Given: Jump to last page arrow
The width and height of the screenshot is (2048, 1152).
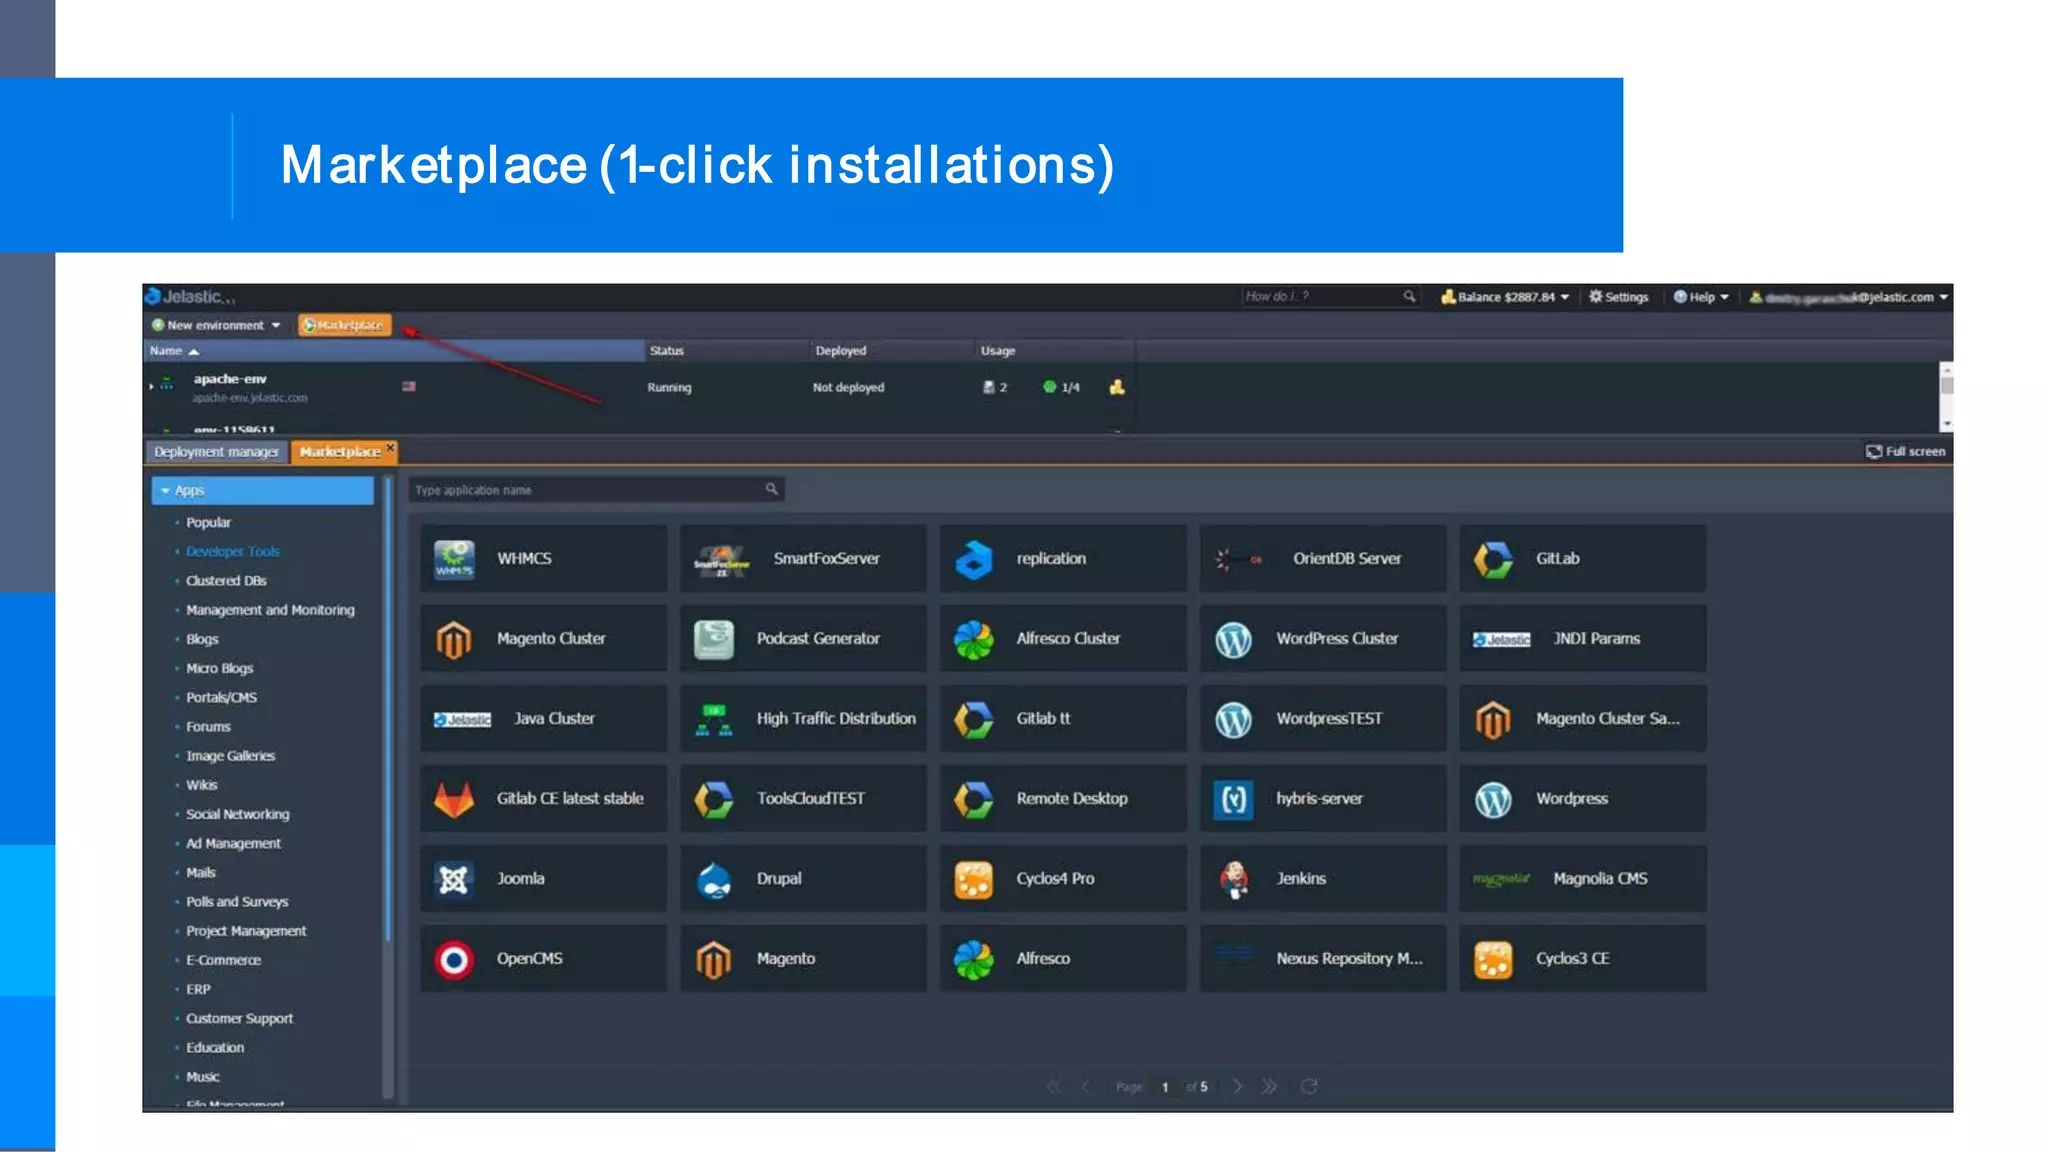Looking at the screenshot, I should (1269, 1086).
